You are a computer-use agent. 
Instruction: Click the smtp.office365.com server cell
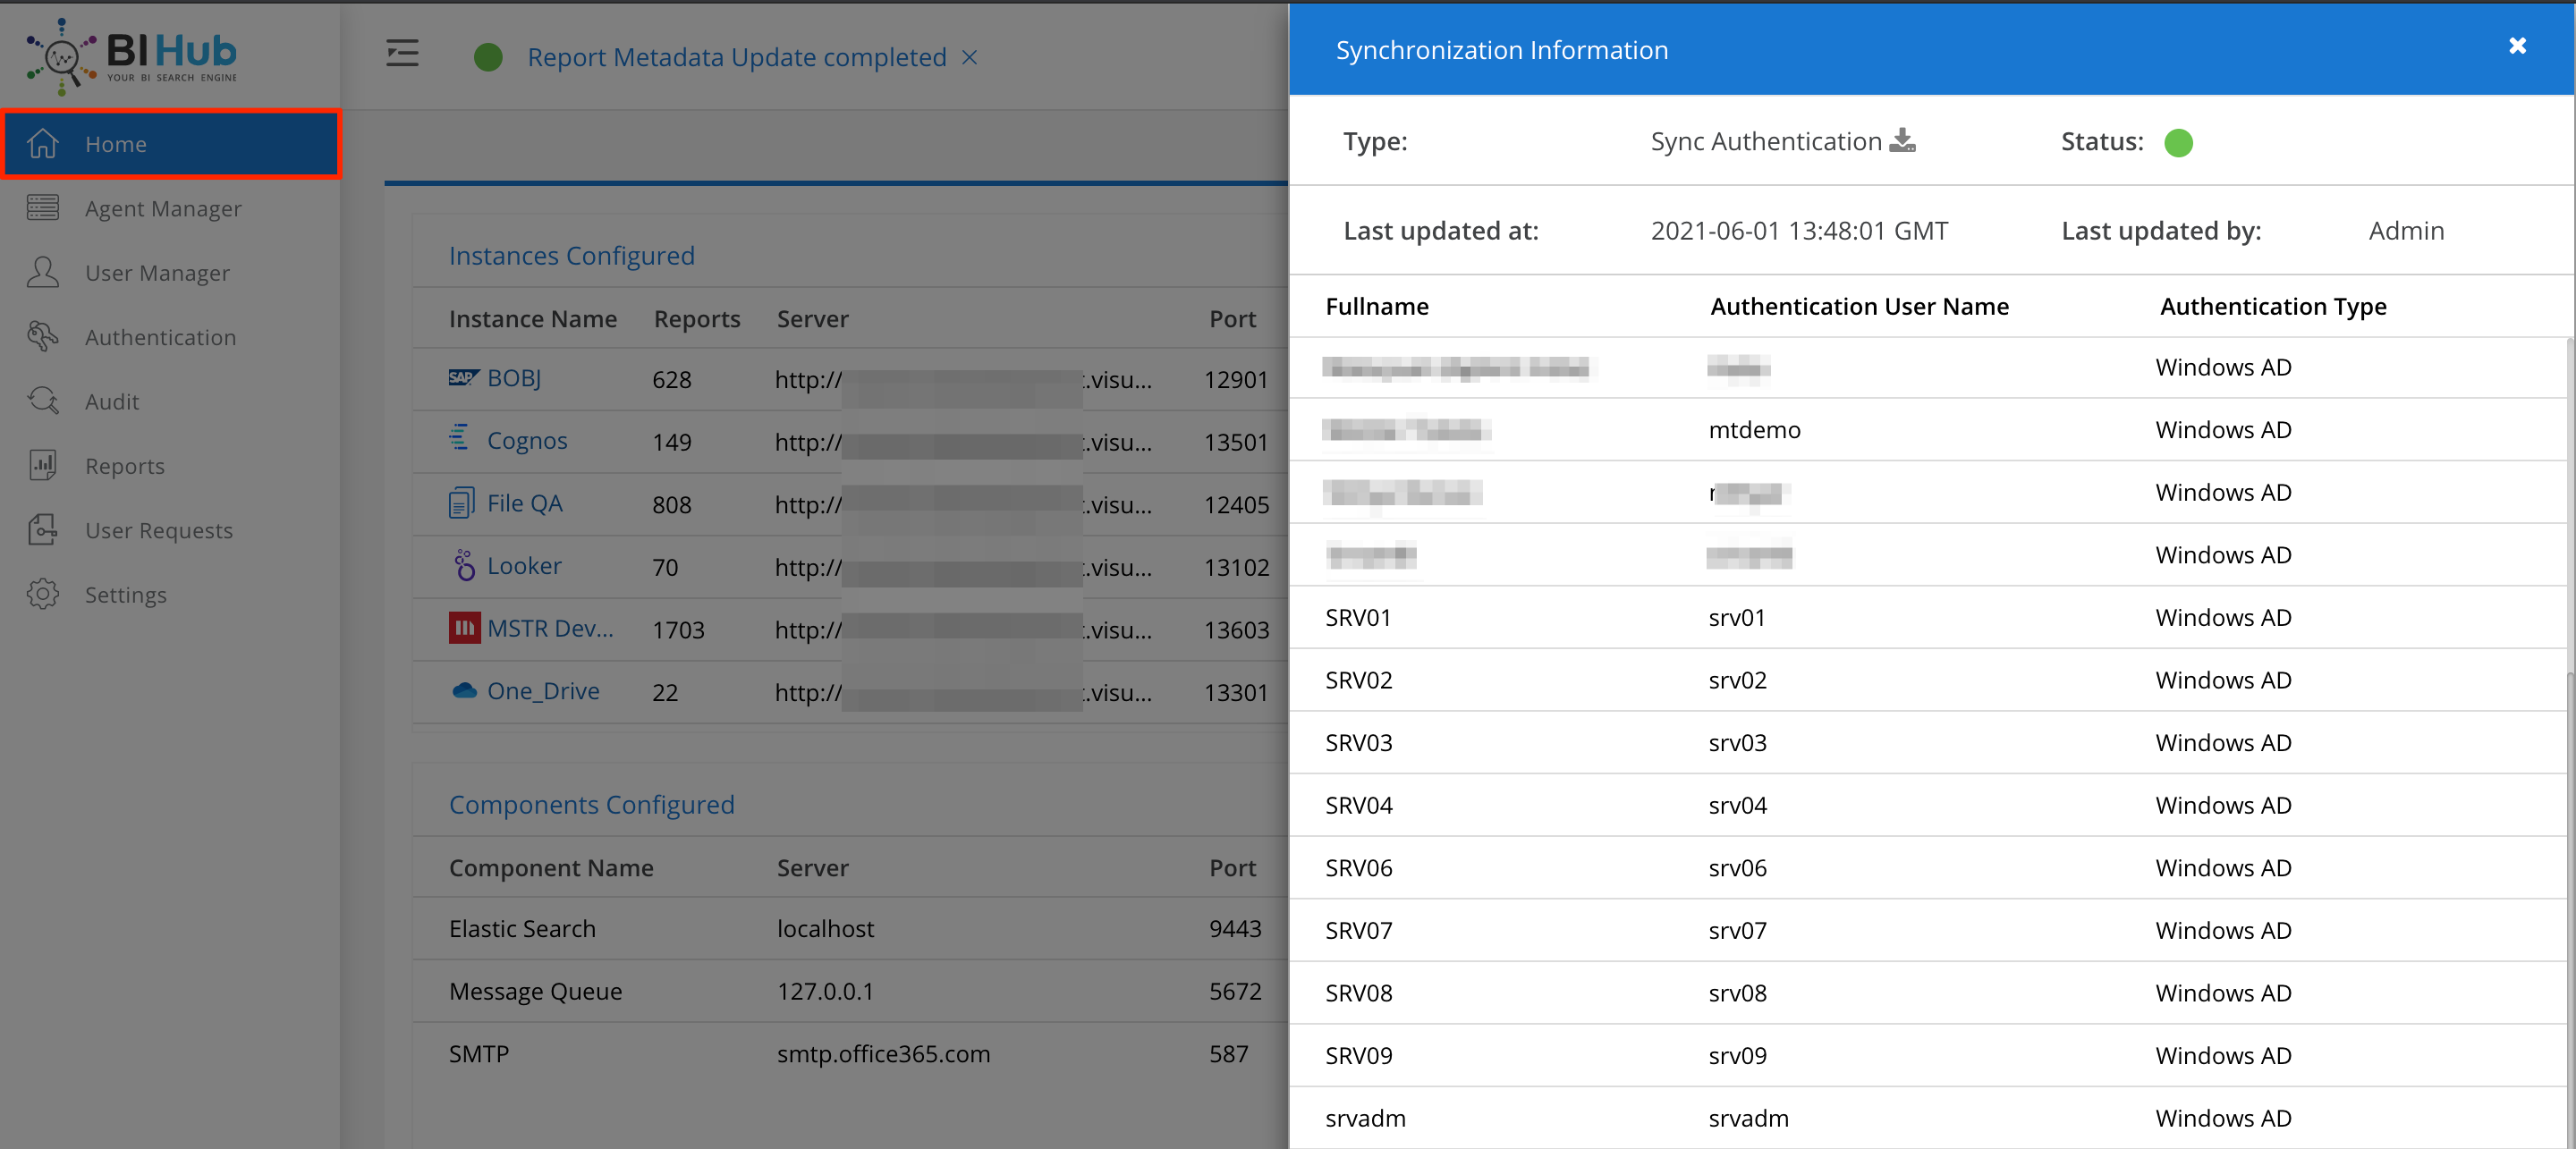click(883, 1053)
